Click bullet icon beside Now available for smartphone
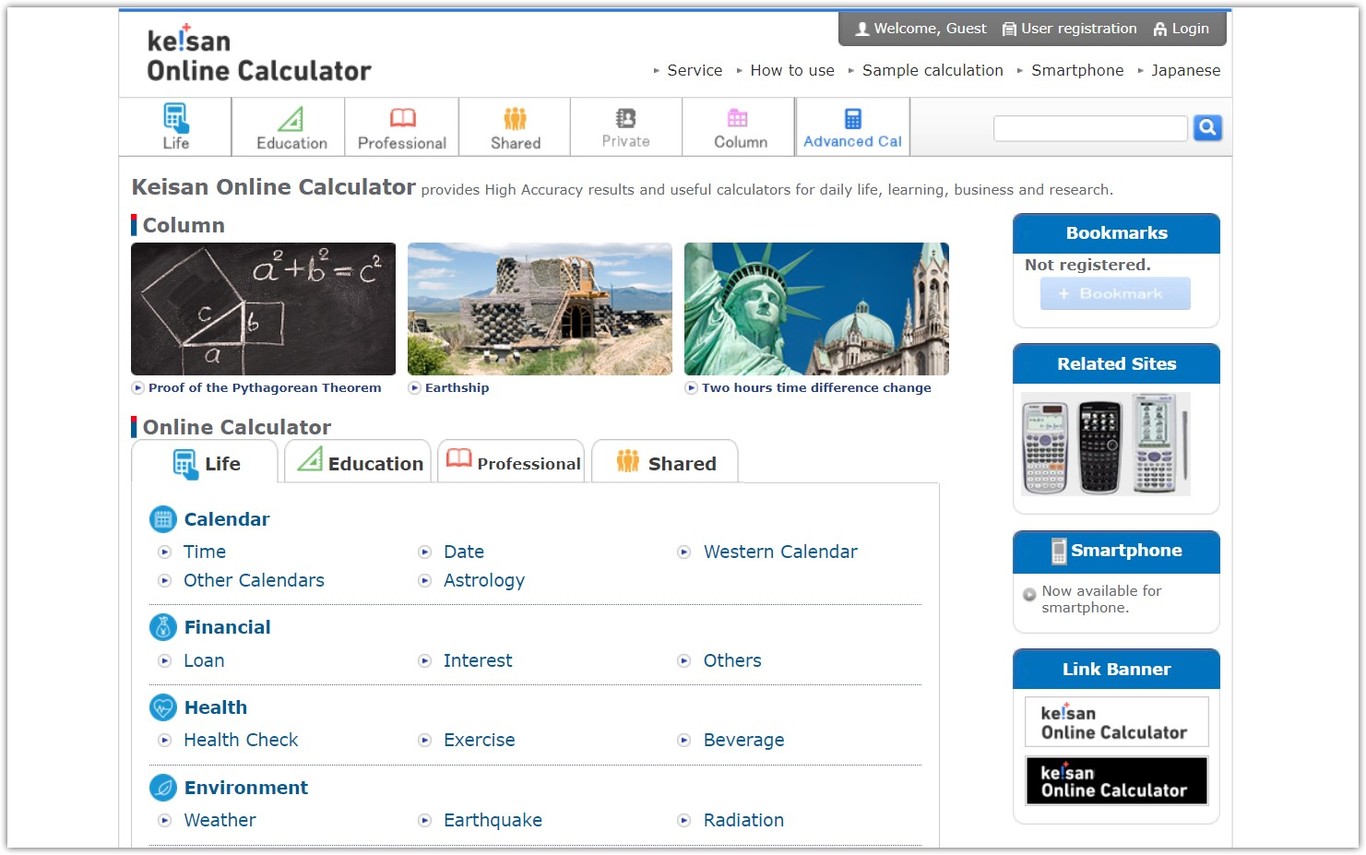 pyautogui.click(x=1030, y=595)
